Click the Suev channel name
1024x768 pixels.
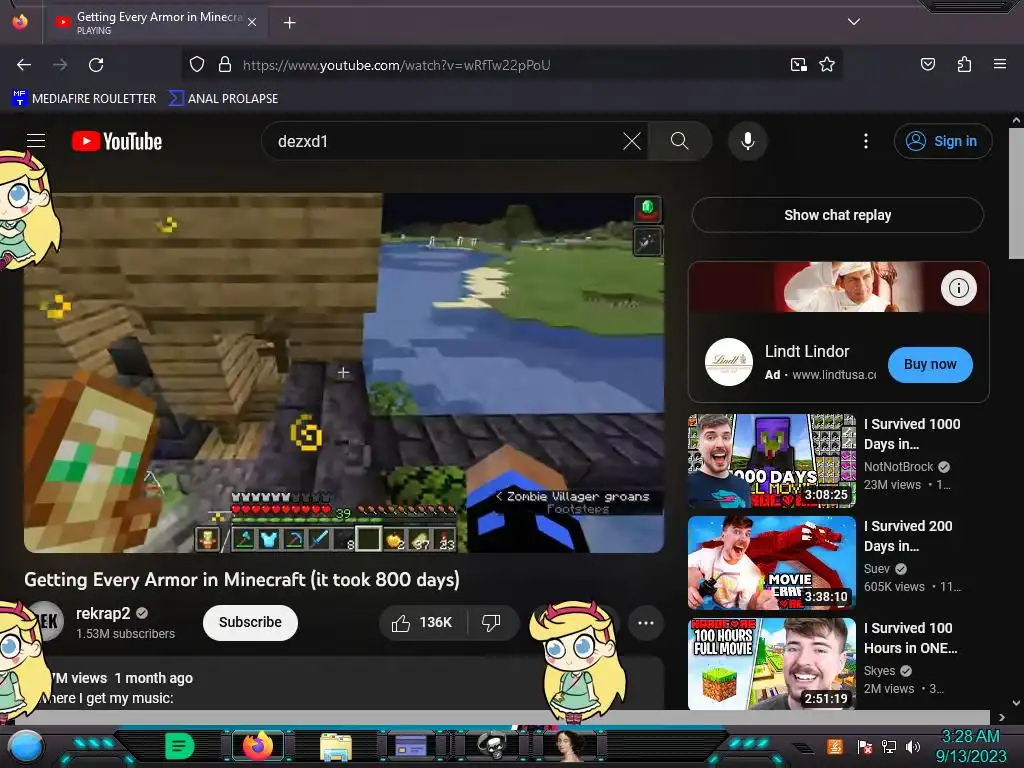[x=876, y=568]
